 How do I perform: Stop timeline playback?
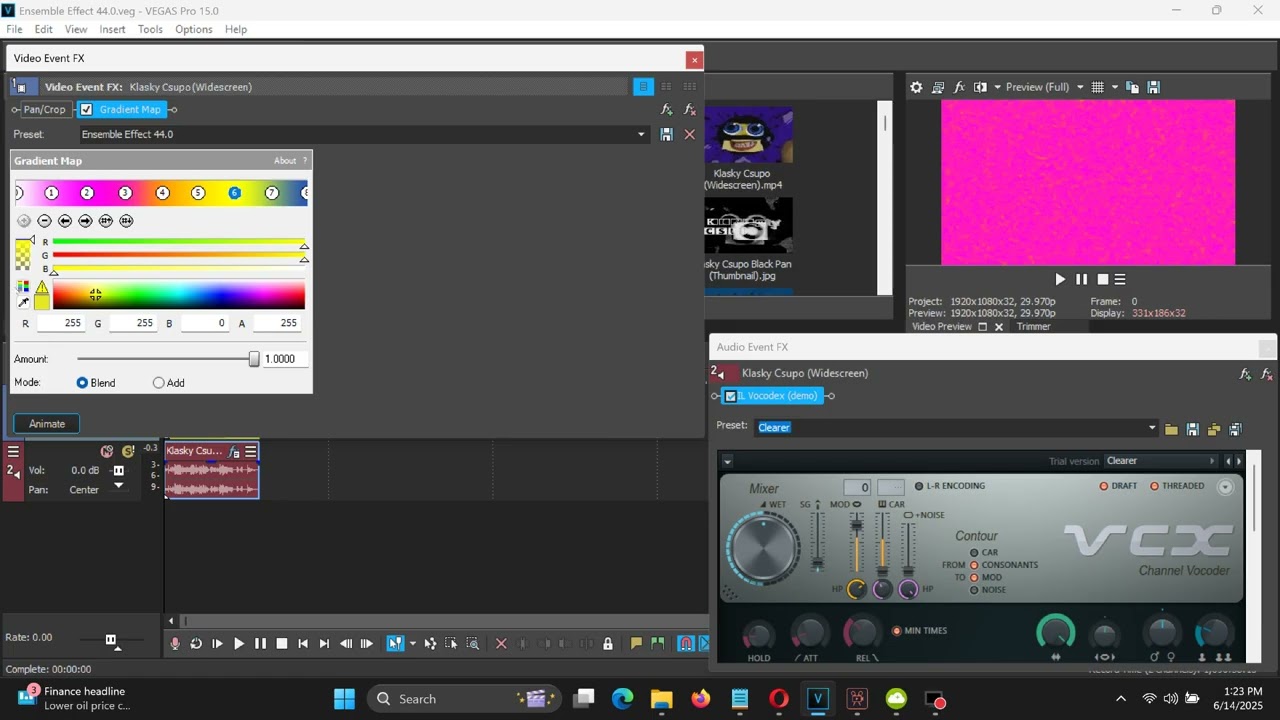pos(282,644)
